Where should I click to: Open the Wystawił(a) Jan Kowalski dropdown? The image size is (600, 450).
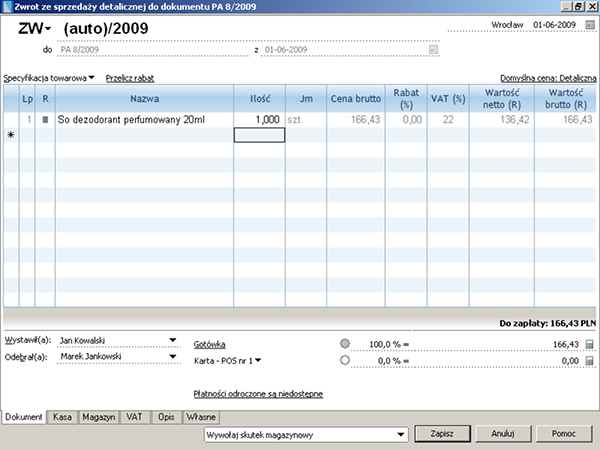coord(172,340)
